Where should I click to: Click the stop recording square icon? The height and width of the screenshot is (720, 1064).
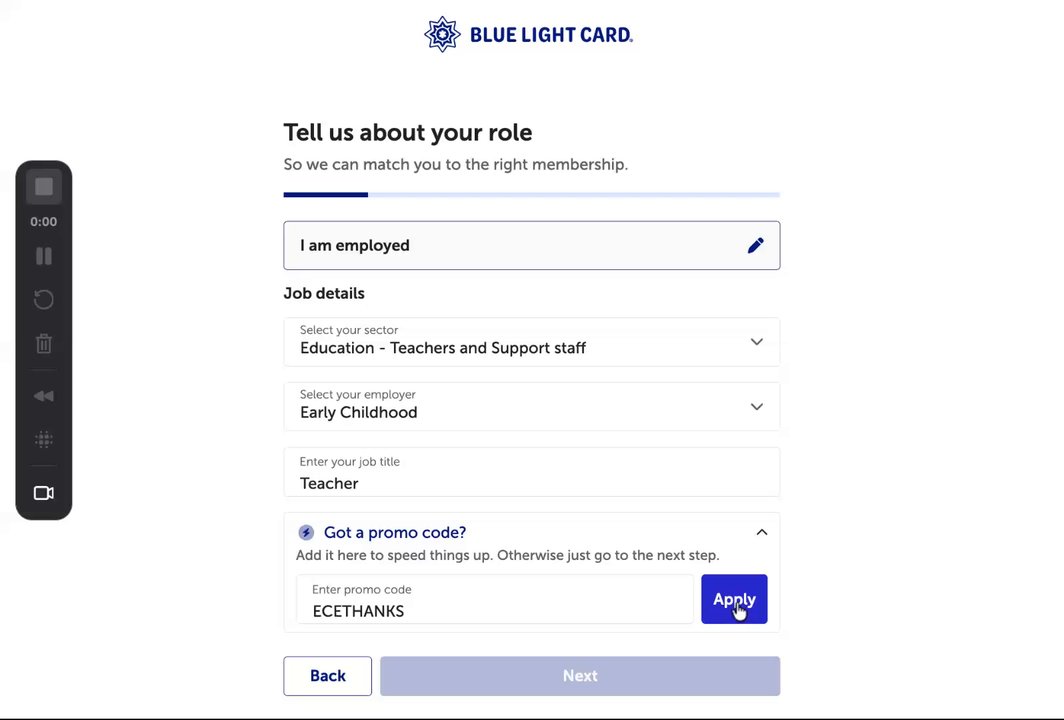click(44, 187)
